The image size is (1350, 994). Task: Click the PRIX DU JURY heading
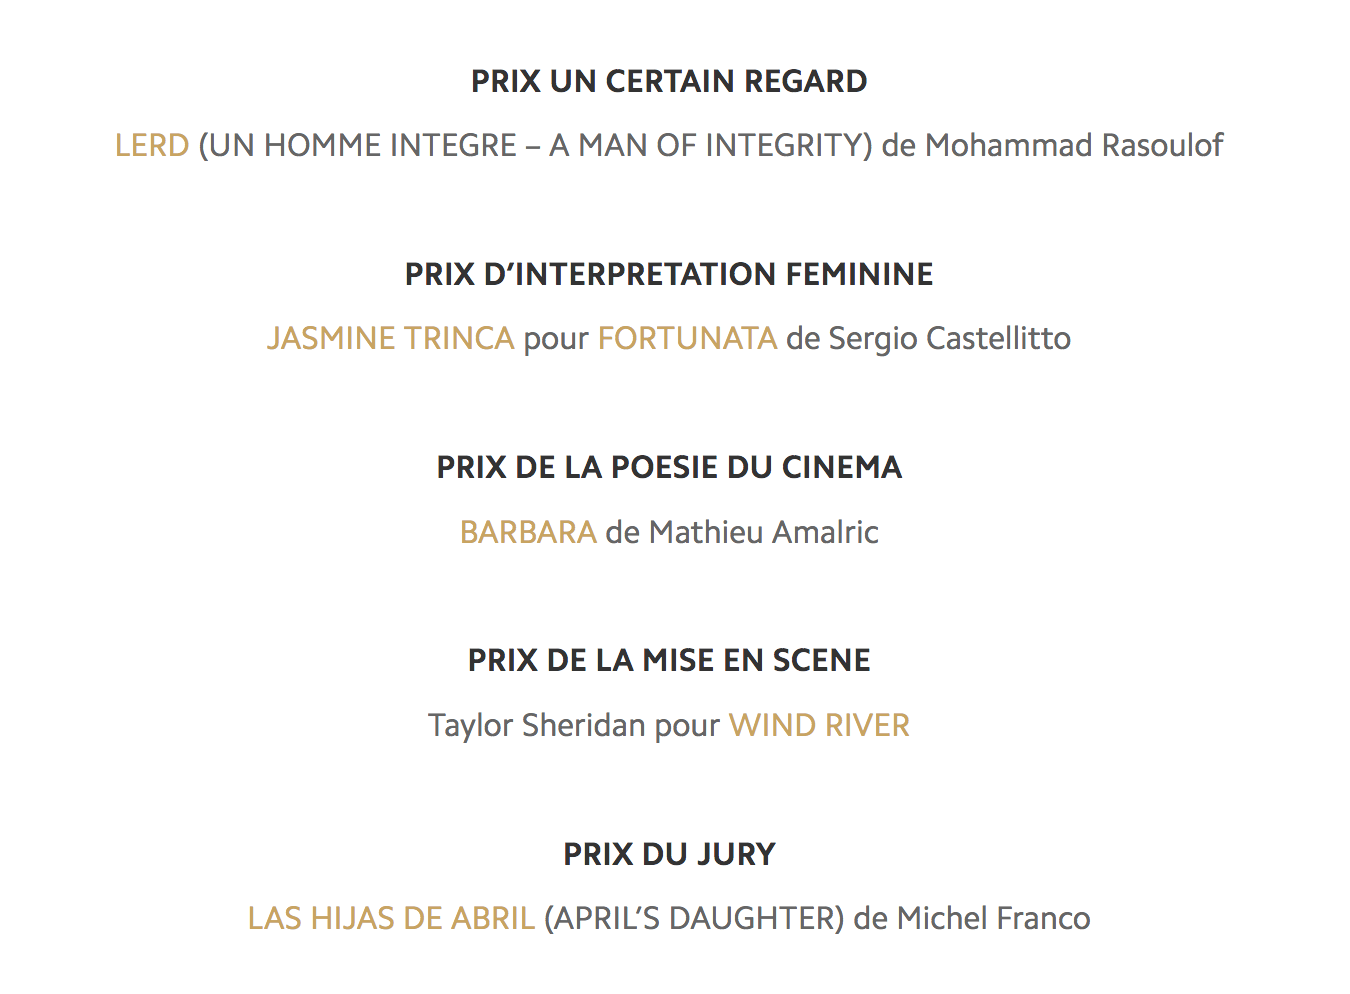point(669,854)
